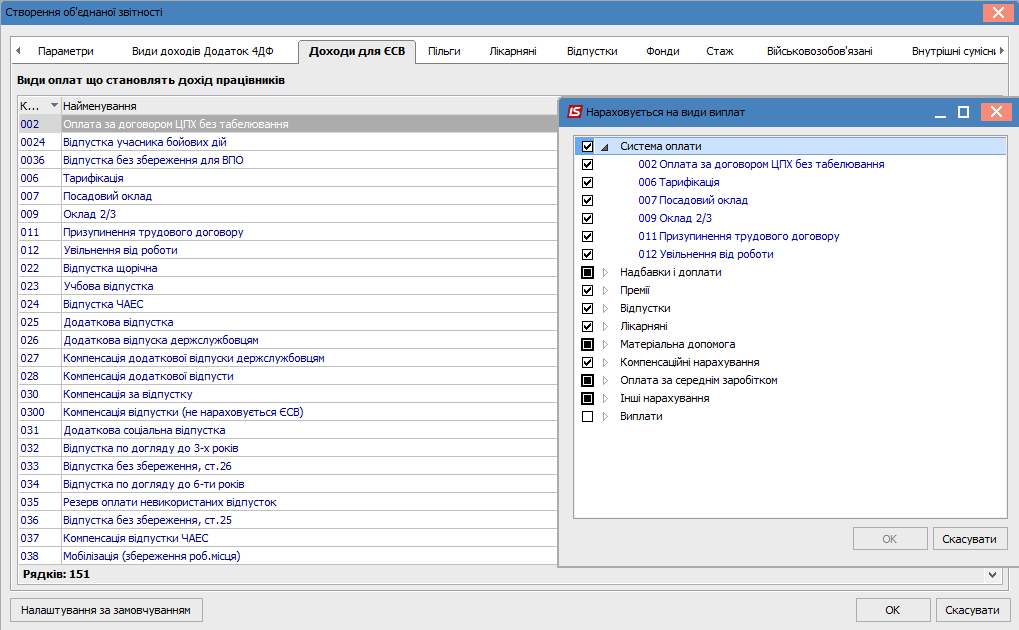Close the Нараховується на види виплат dialog

994,112
